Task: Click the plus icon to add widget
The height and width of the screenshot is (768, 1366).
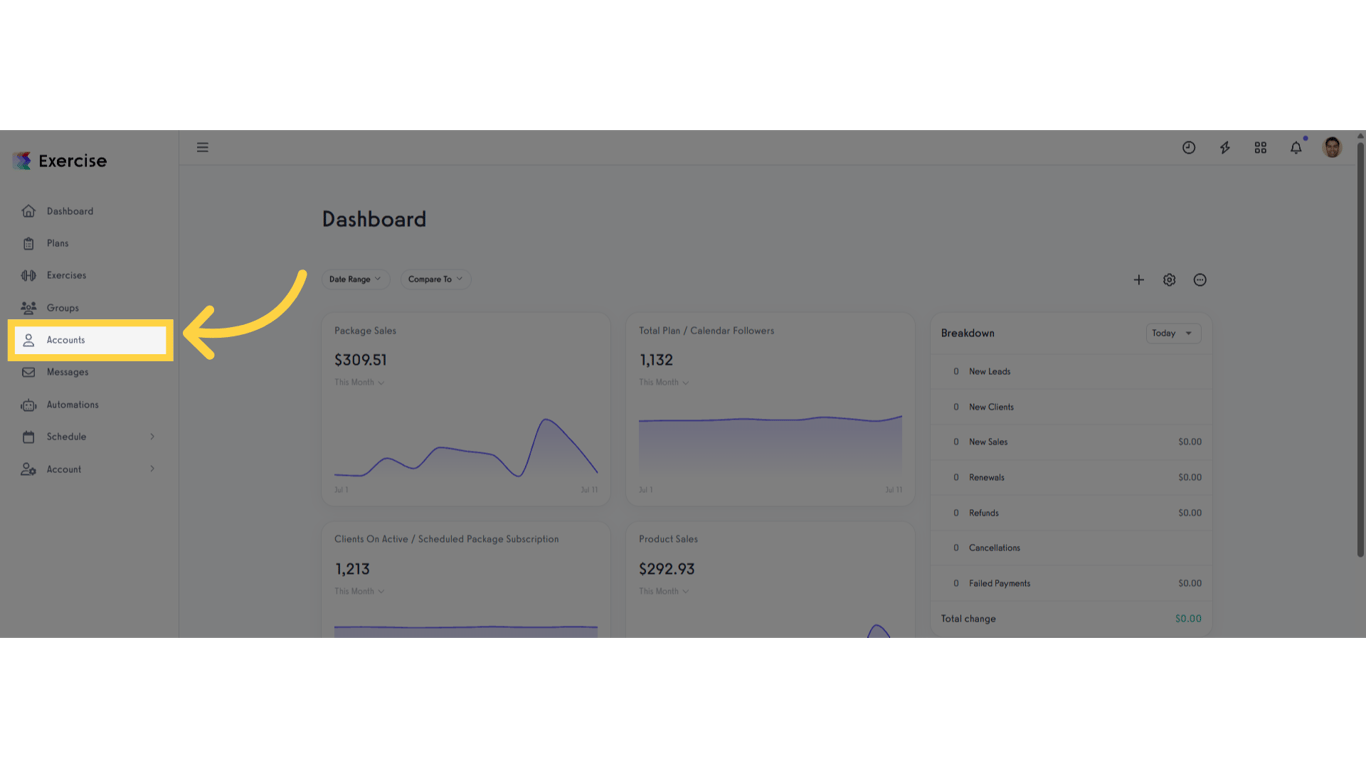Action: click(x=1138, y=280)
